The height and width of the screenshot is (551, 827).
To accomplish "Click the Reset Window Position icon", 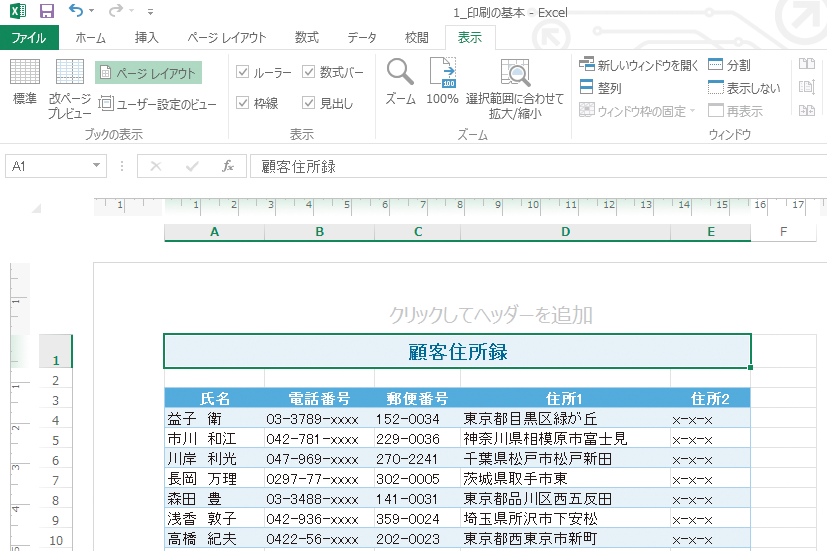I will (806, 110).
